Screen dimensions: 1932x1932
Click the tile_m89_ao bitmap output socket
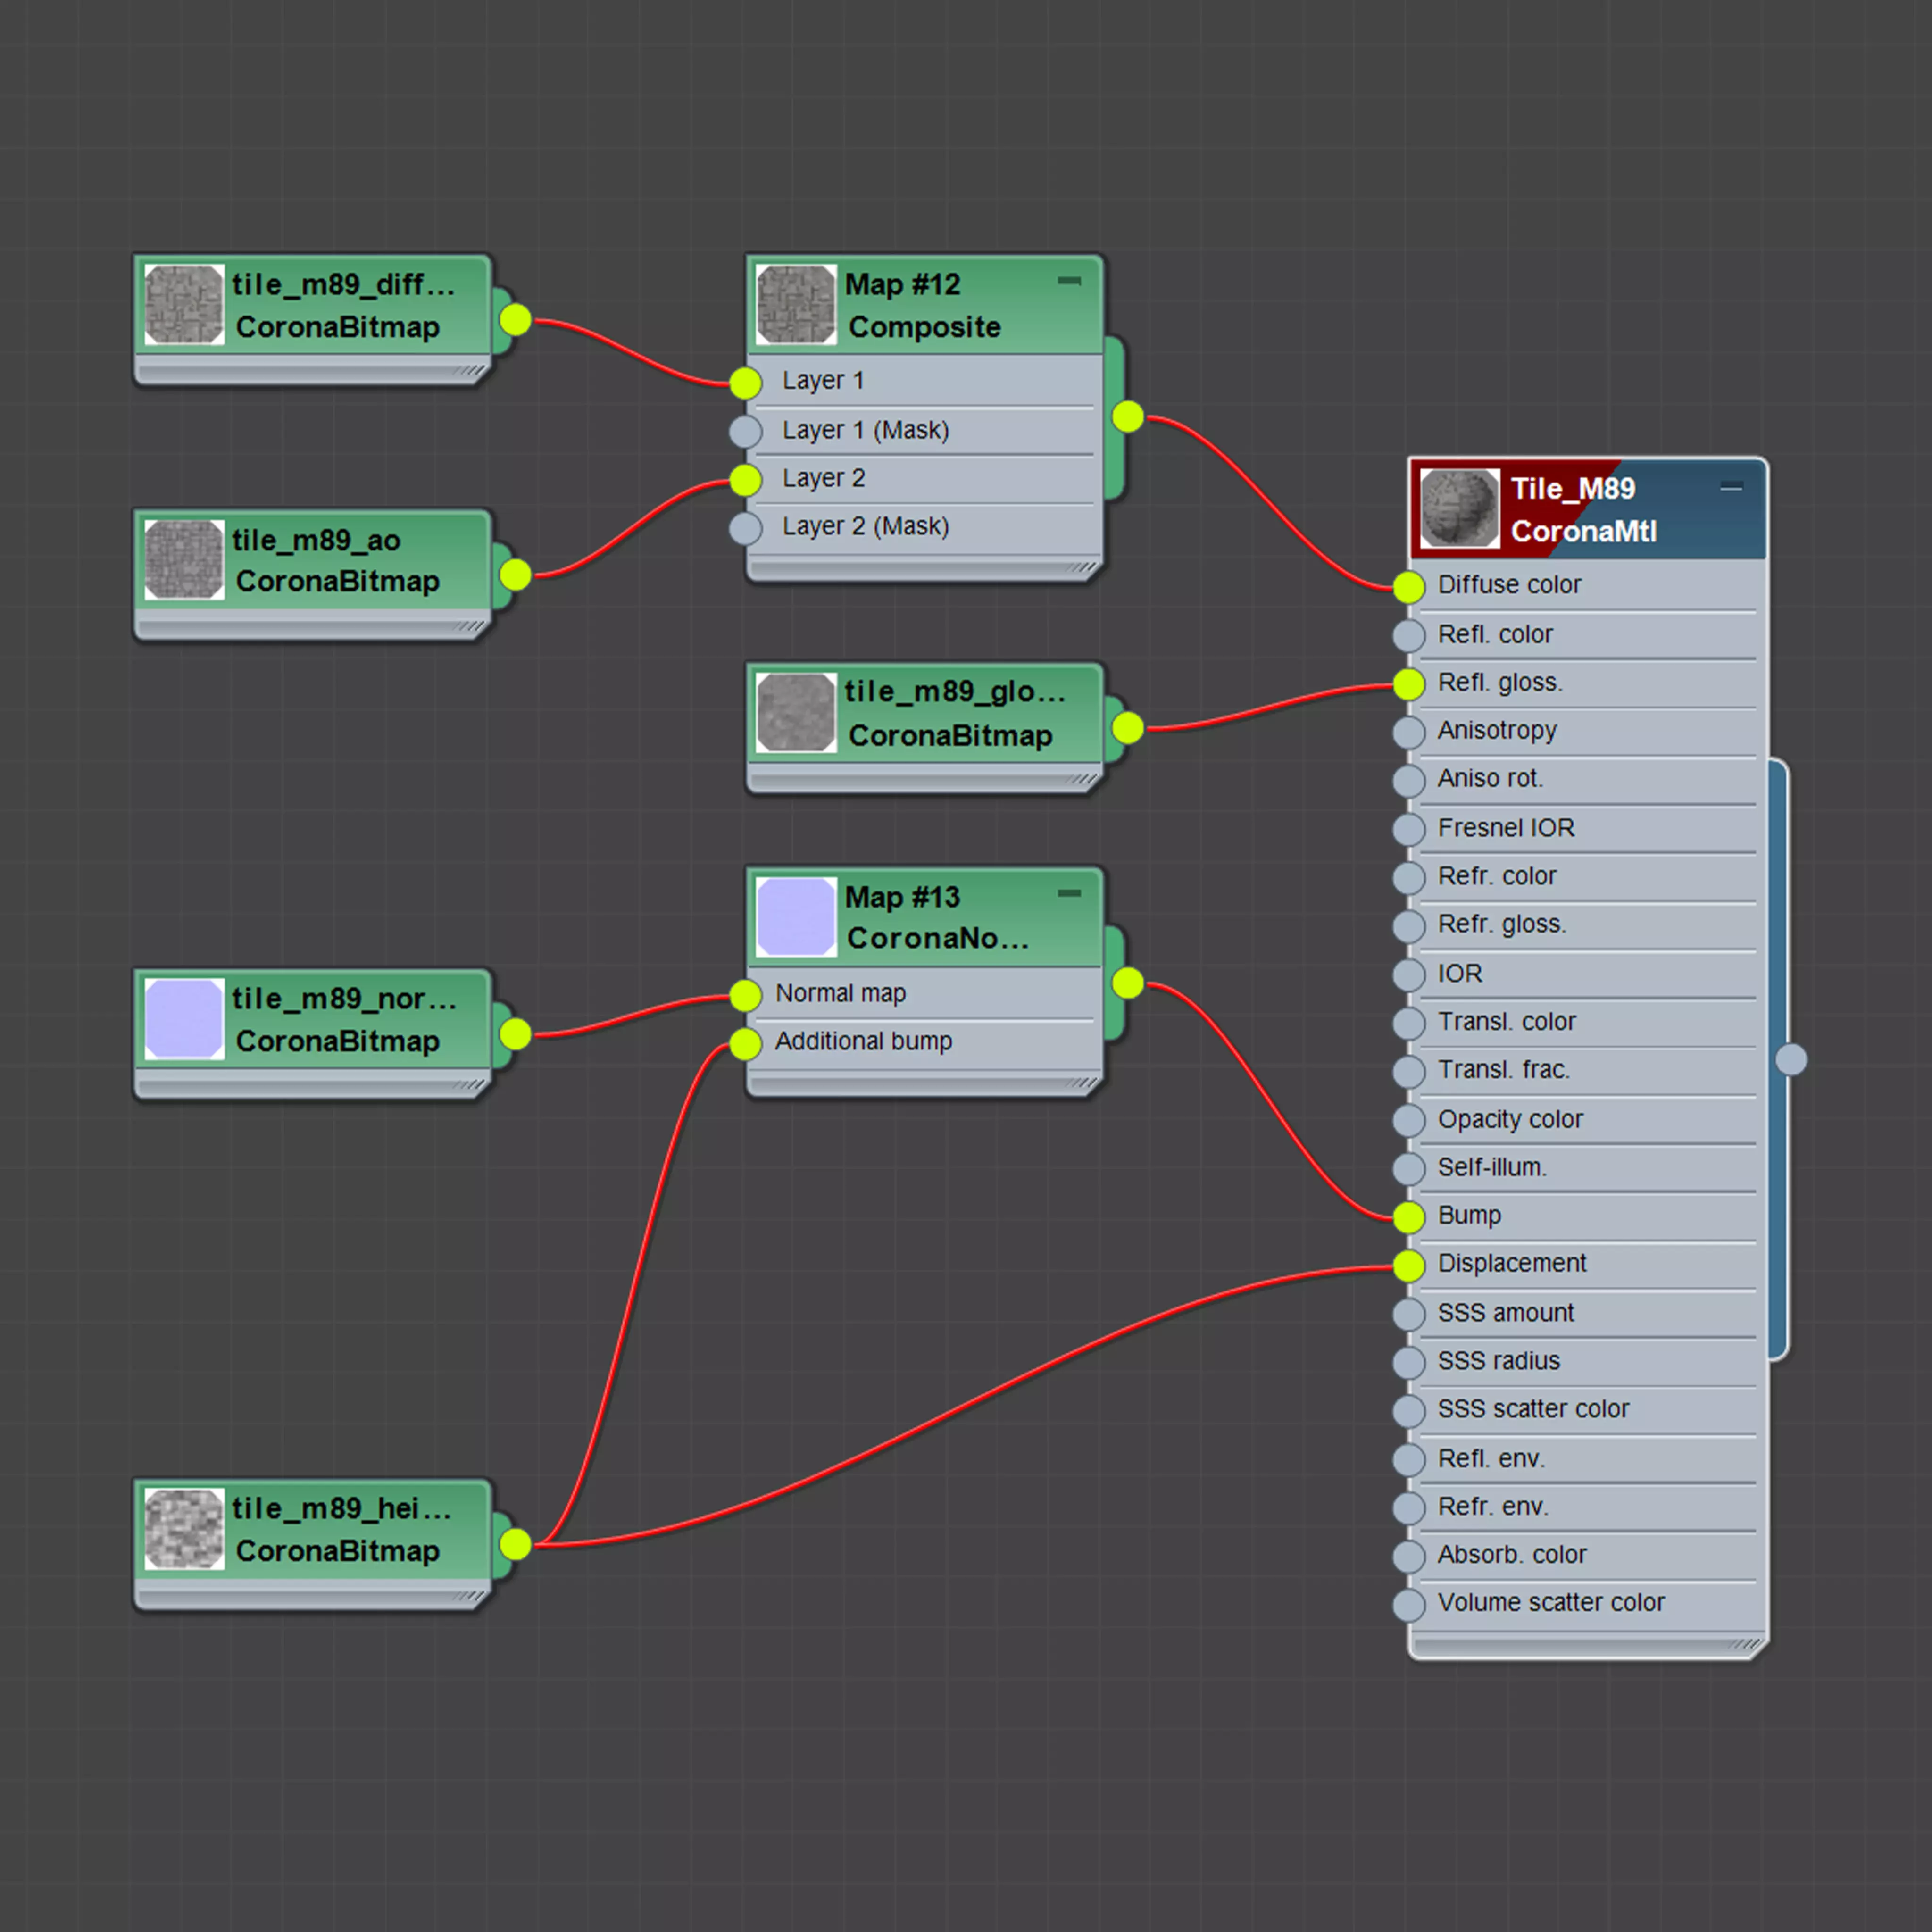point(515,575)
